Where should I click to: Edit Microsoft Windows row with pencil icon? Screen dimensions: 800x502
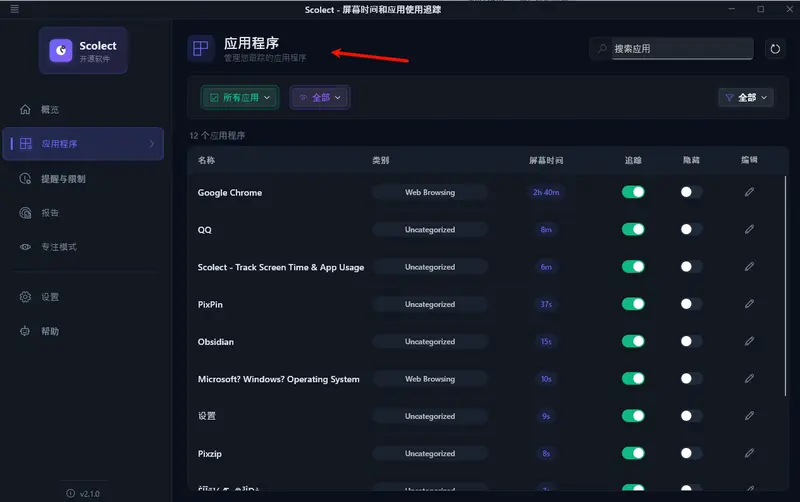749,378
